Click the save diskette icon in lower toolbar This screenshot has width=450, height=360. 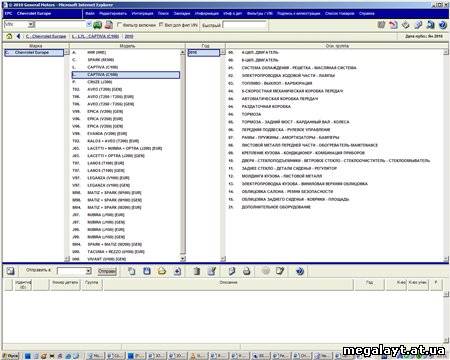point(147,271)
